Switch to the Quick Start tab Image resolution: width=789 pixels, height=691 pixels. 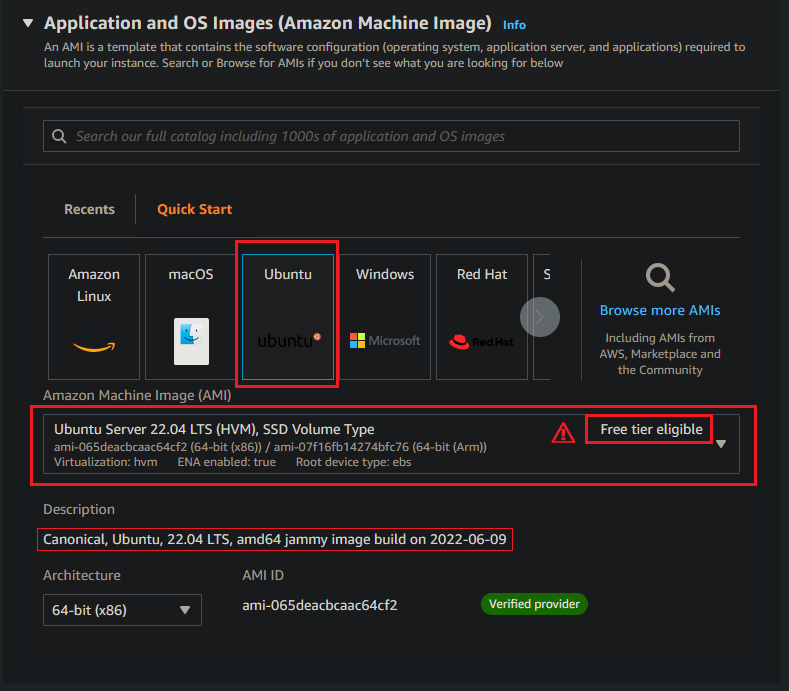194,209
